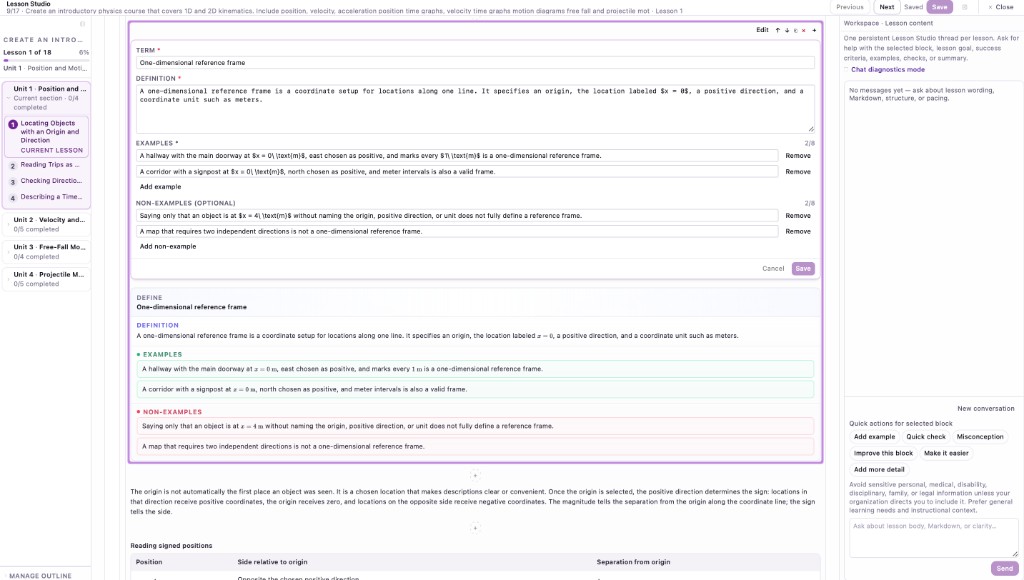1024x580 pixels.
Task: Click the paragraph starting 'The origin is not automatically'
Action: pyautogui.click(x=475, y=502)
